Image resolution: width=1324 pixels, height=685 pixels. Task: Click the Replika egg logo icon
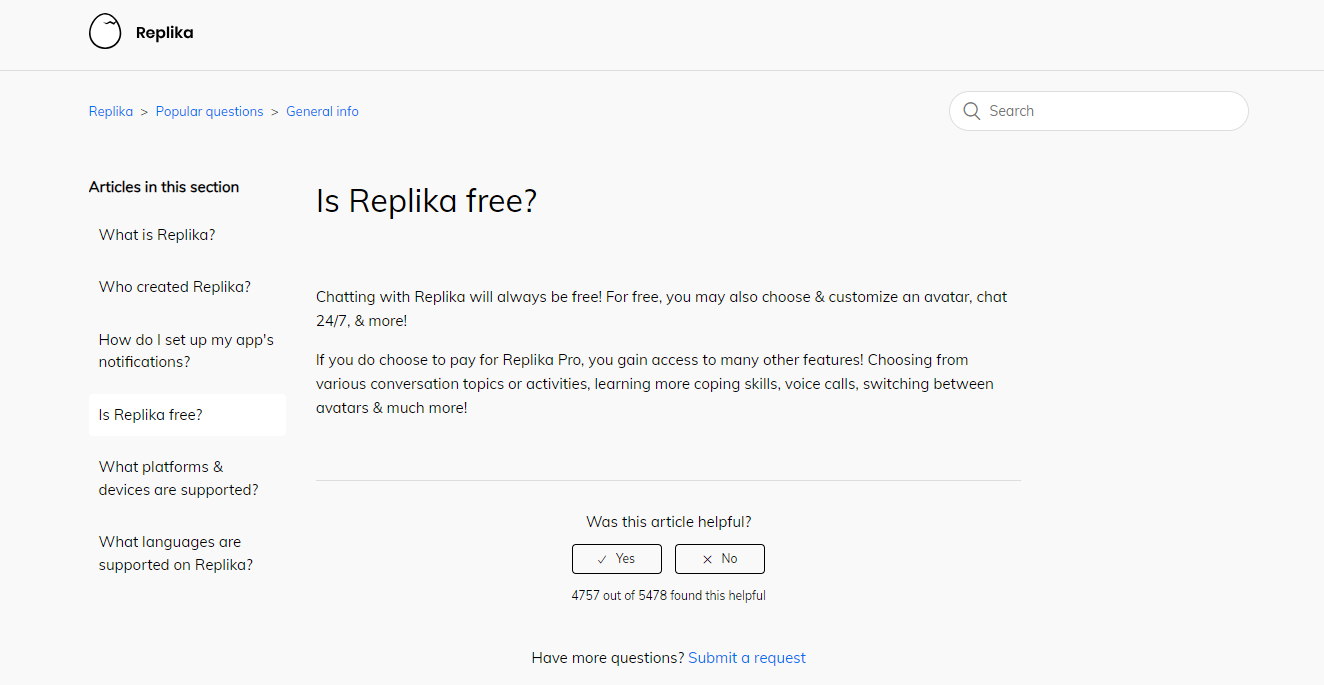point(105,32)
